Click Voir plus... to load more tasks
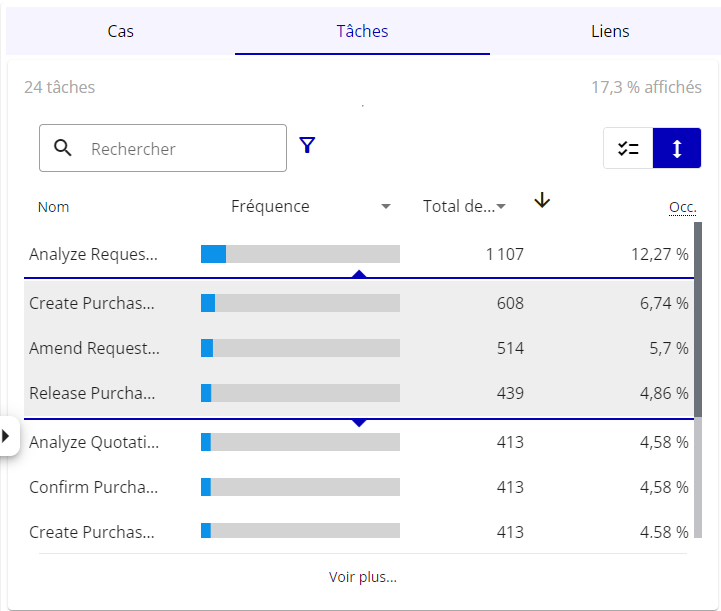The width and height of the screenshot is (721, 611). 362,577
